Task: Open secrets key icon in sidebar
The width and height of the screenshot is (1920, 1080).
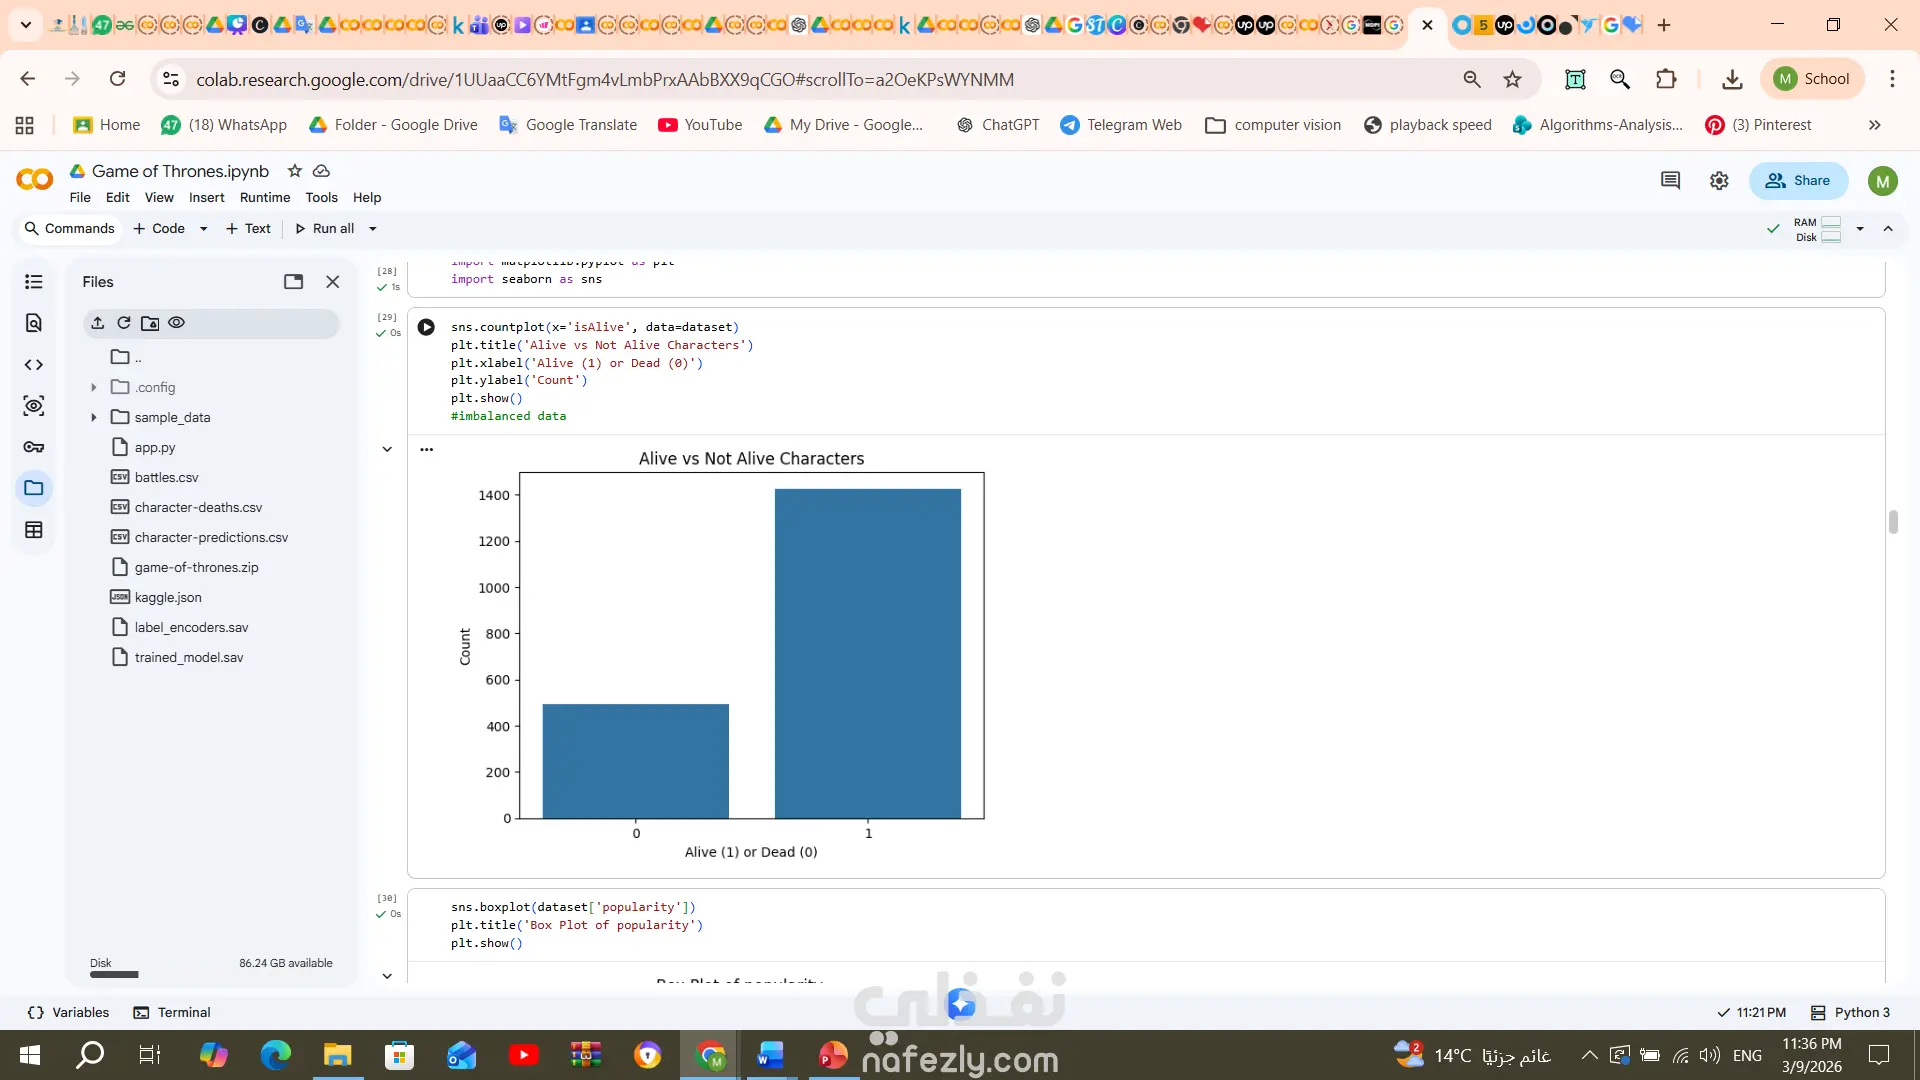Action: tap(33, 447)
